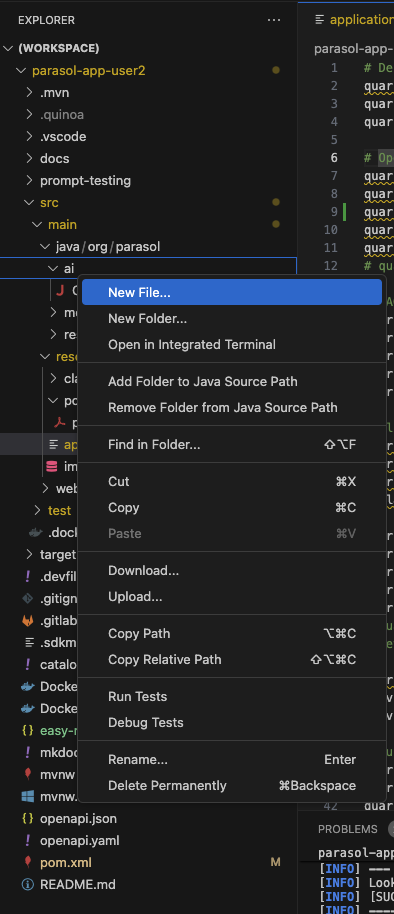This screenshot has width=394, height=914.
Task: Click the .gitlab fox file icon
Action: 27,621
